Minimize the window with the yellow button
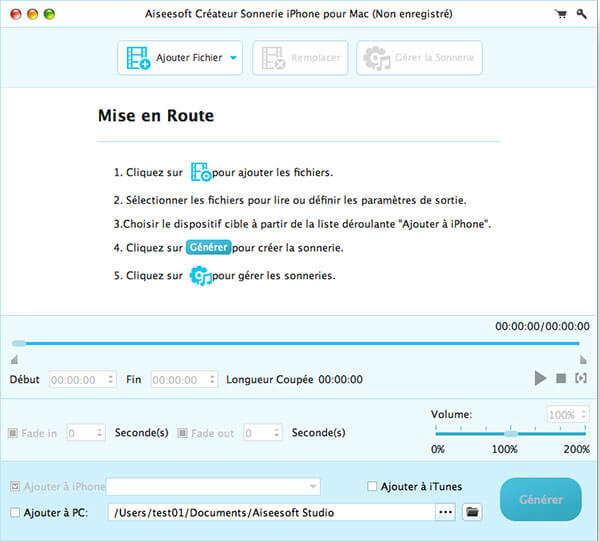This screenshot has height=541, width=600. pos(33,14)
